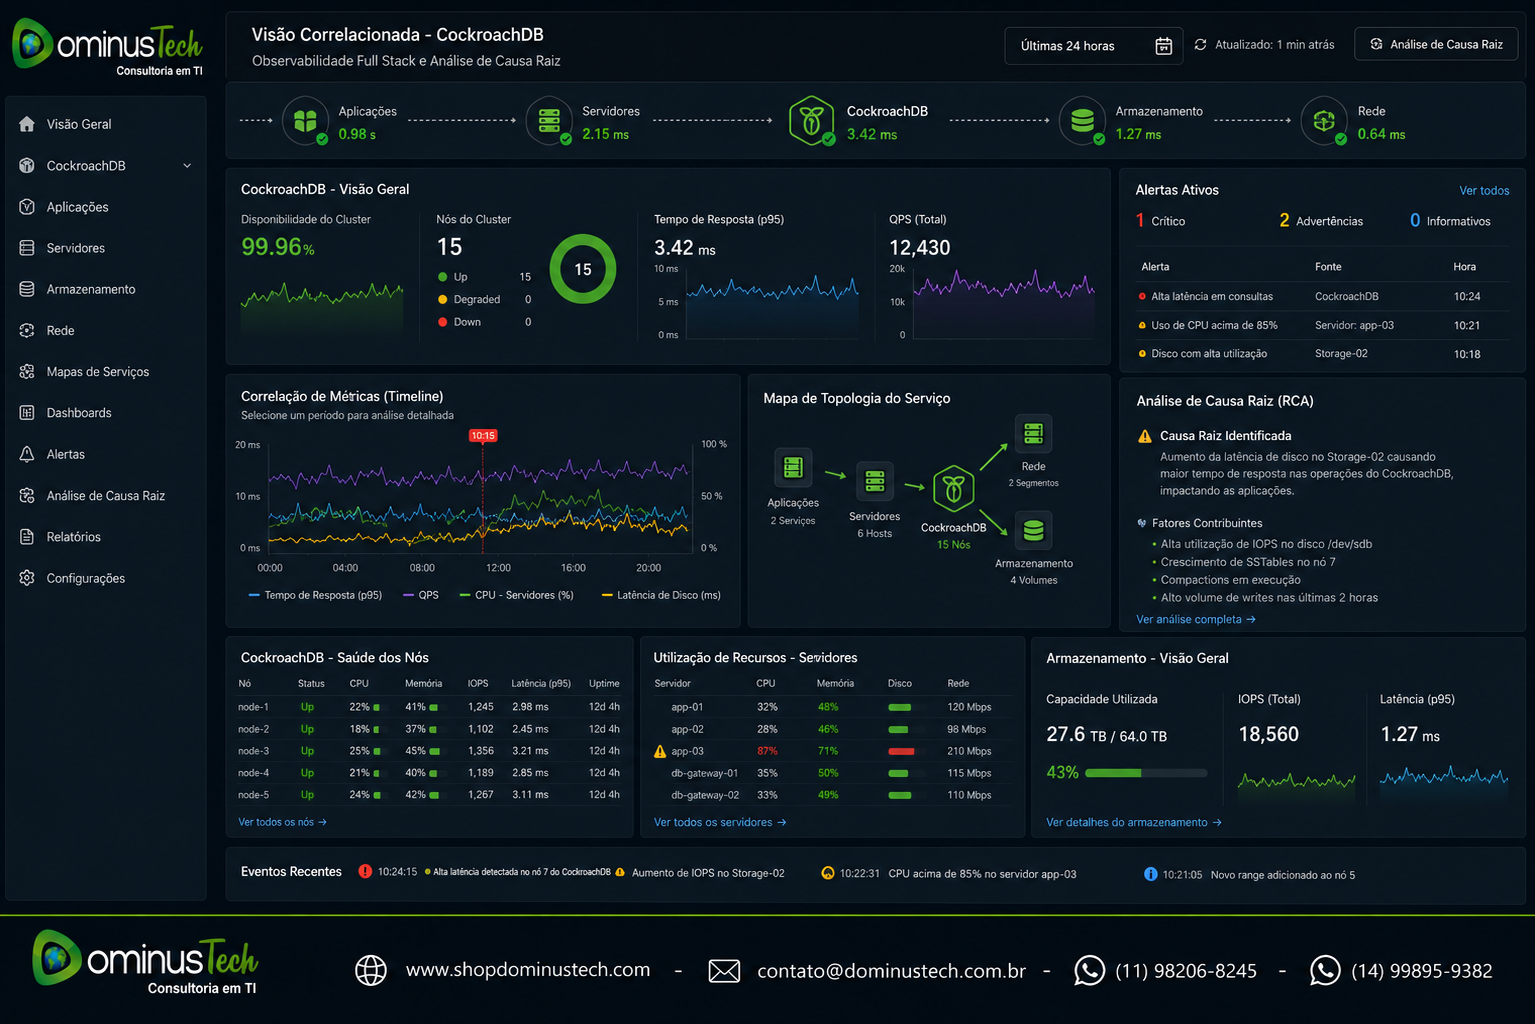Select the Servidores node in topology map
1535x1024 pixels.
click(875, 481)
